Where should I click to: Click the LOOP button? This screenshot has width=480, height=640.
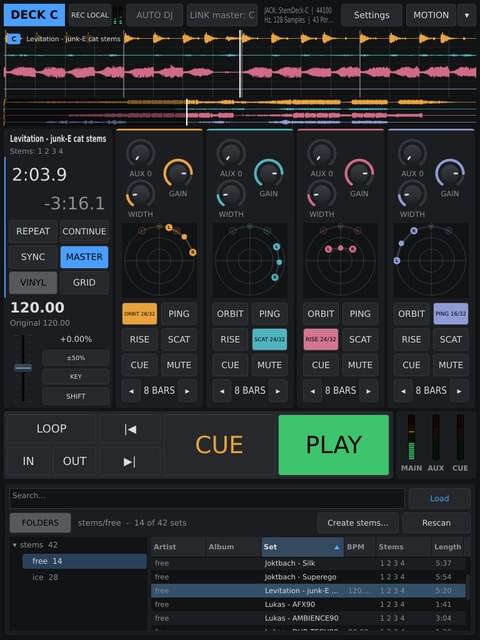pos(51,429)
